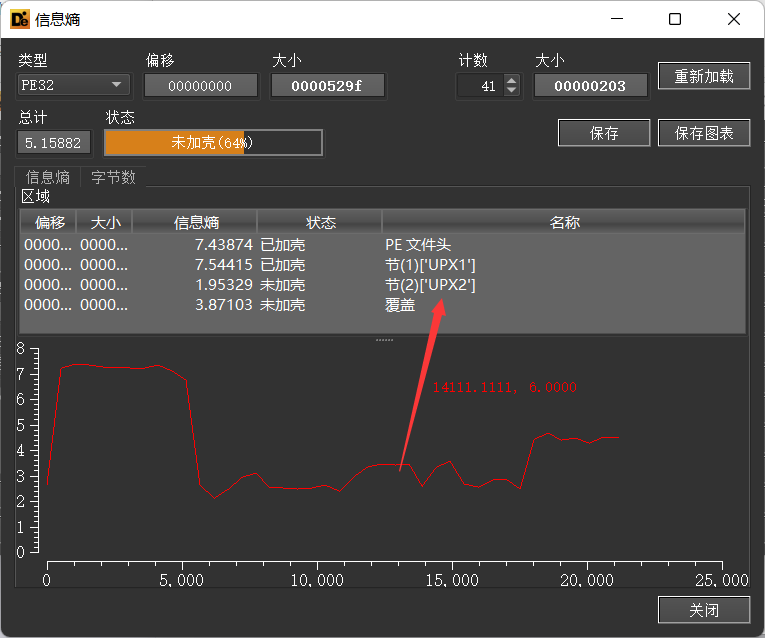This screenshot has width=765, height=638.
Task: Sort by the 大小 column header
Action: (104, 222)
